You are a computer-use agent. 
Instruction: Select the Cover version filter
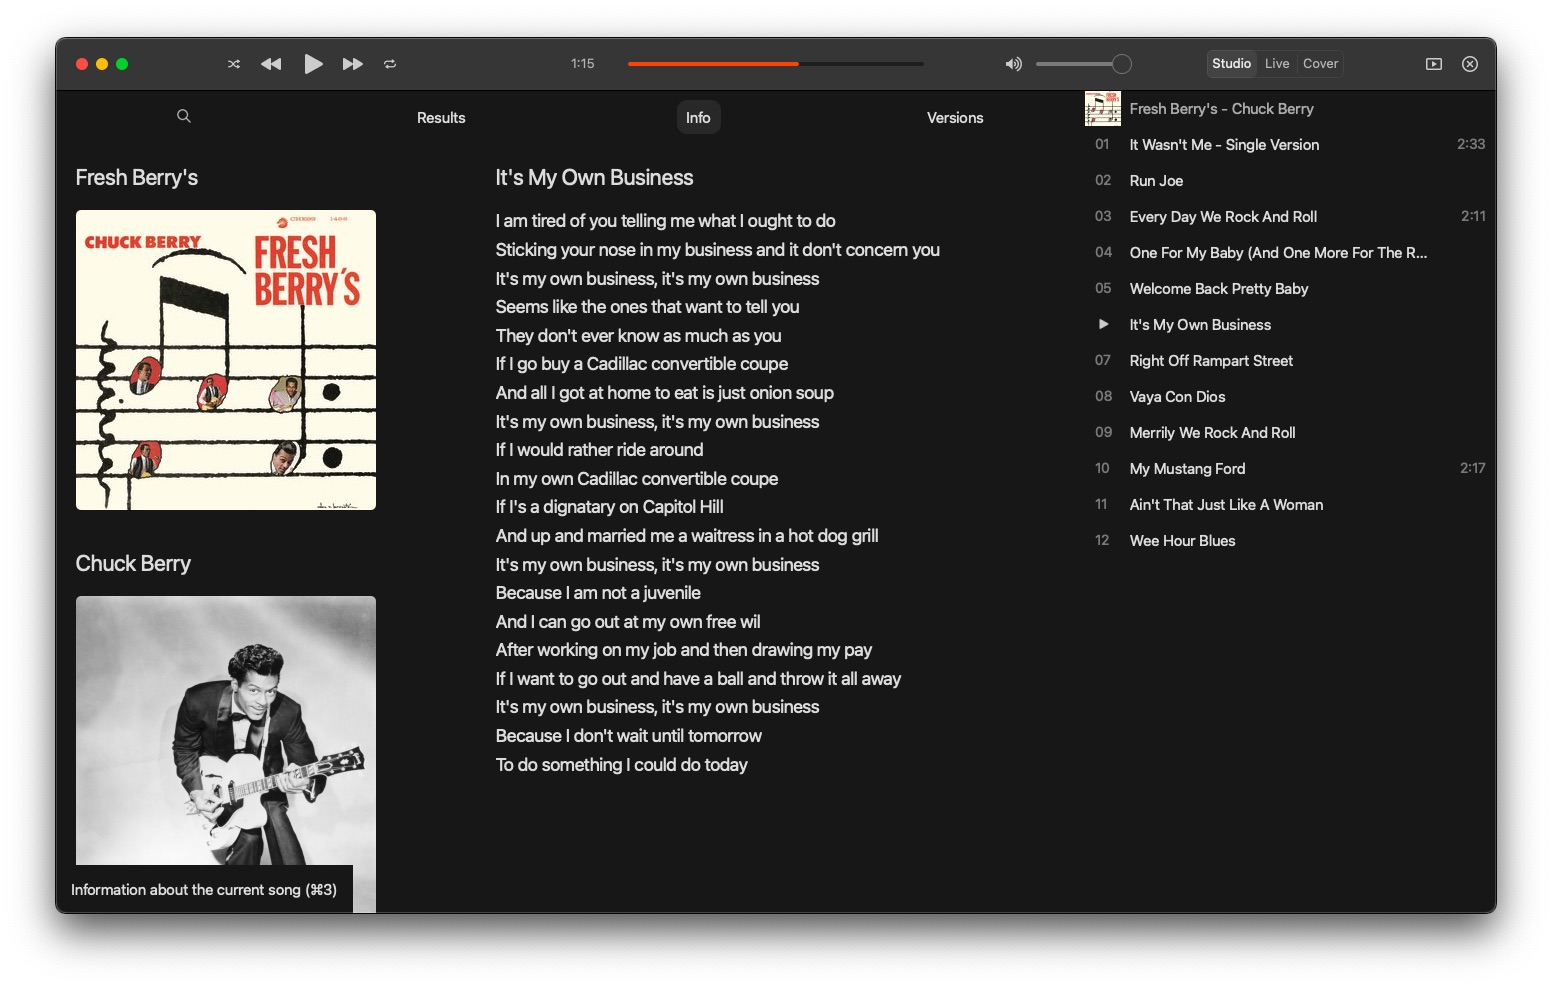(x=1320, y=63)
